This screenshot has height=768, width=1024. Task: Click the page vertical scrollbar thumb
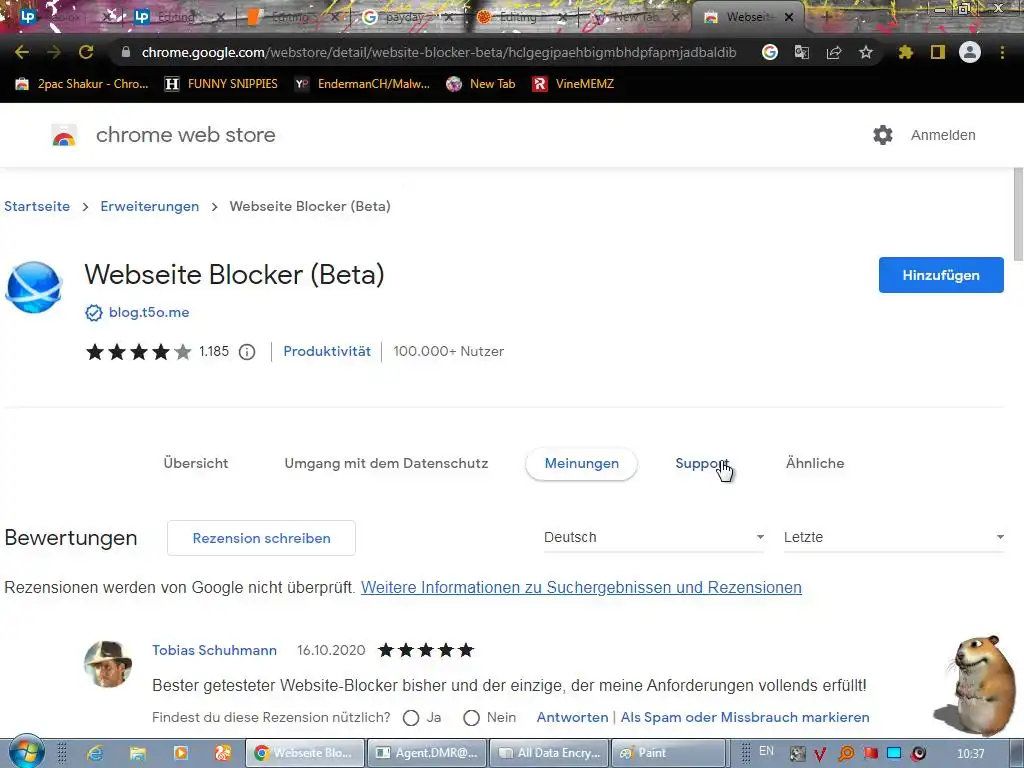point(1017,214)
